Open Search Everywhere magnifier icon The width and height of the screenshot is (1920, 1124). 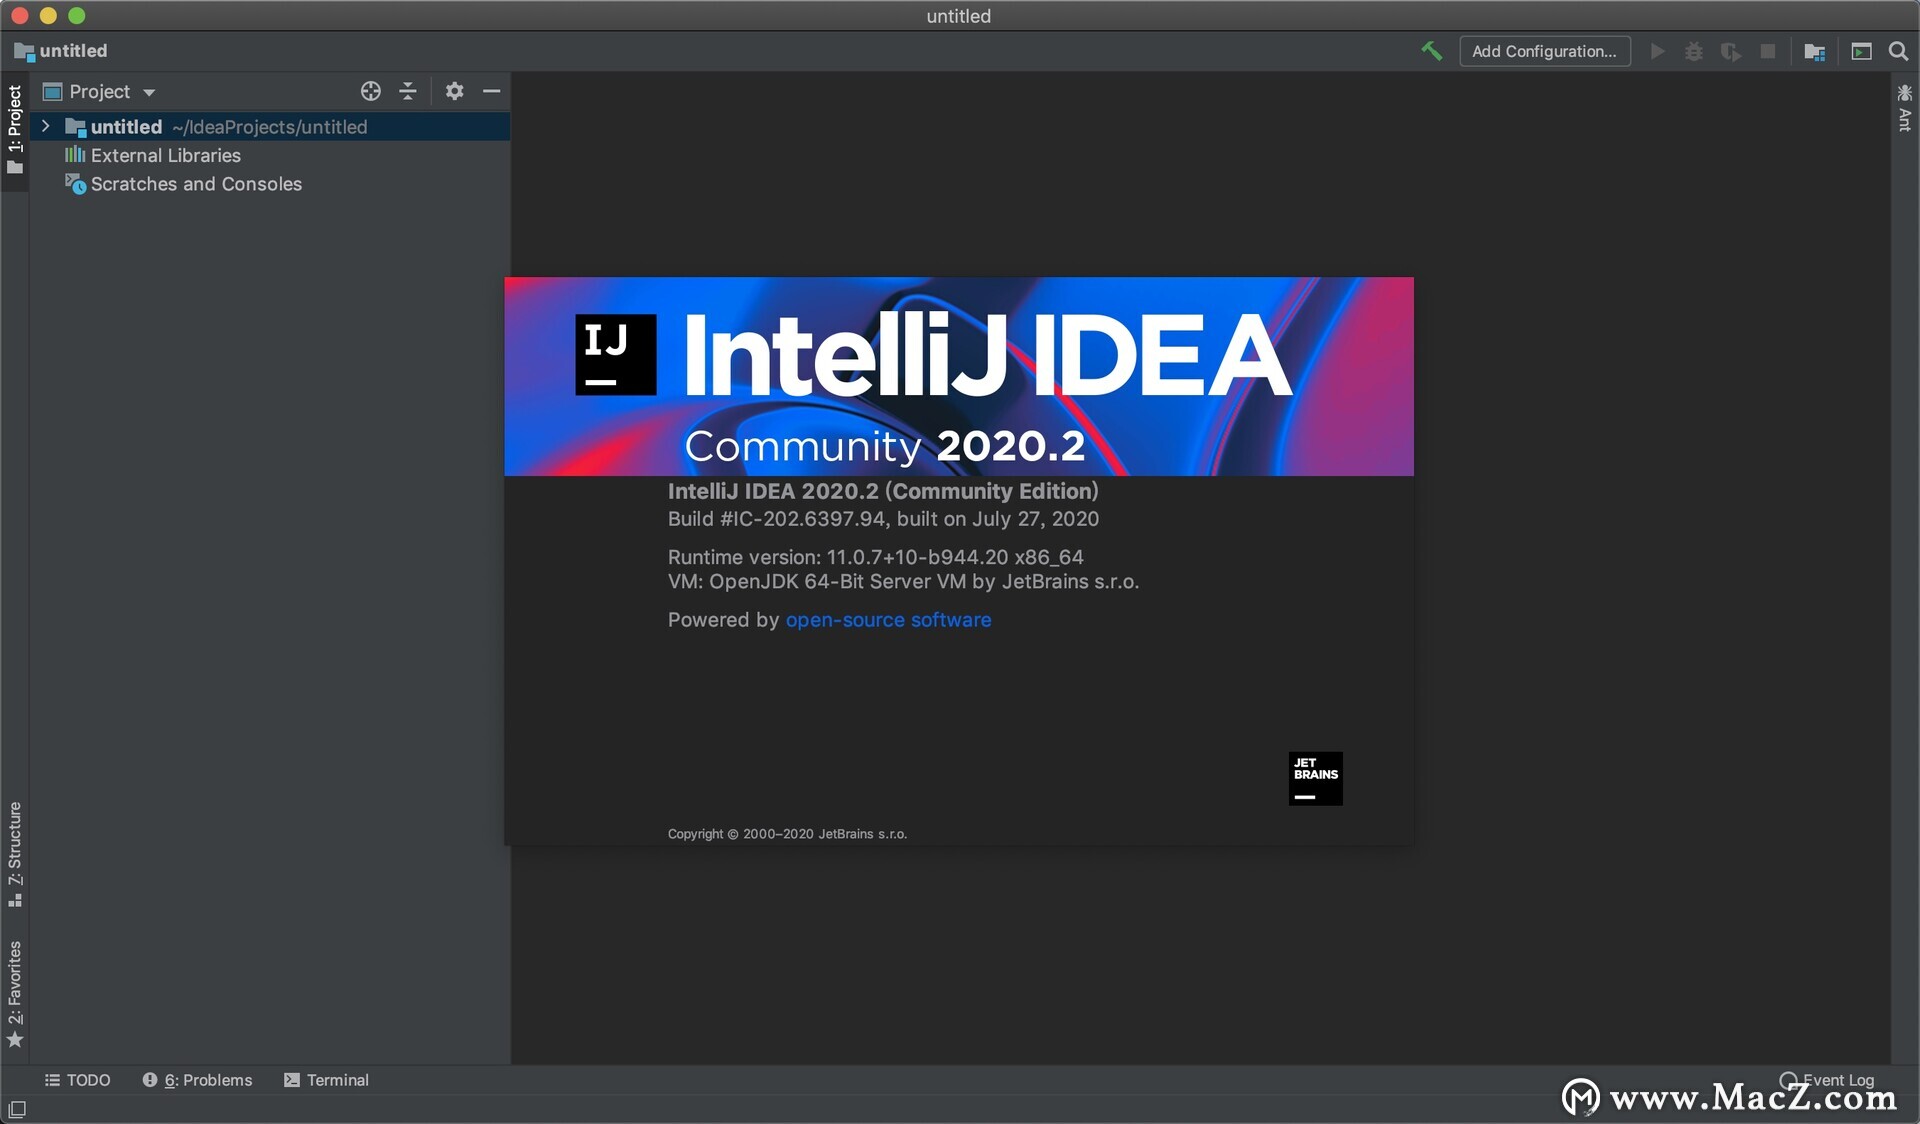[x=1898, y=51]
